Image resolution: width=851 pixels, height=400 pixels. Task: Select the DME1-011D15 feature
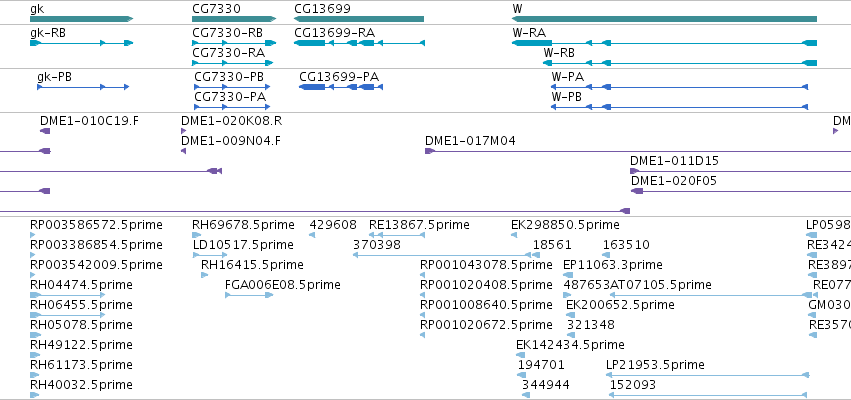(740, 171)
